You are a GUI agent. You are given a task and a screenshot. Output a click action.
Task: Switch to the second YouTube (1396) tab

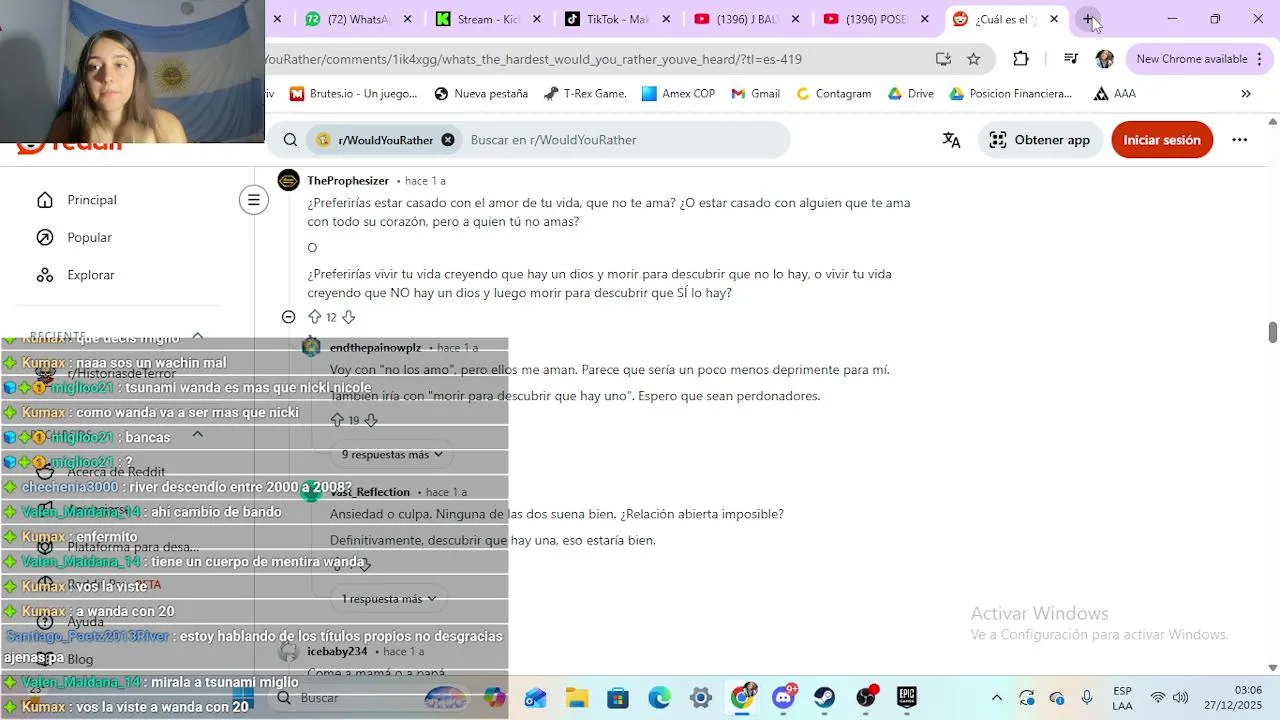pos(876,19)
